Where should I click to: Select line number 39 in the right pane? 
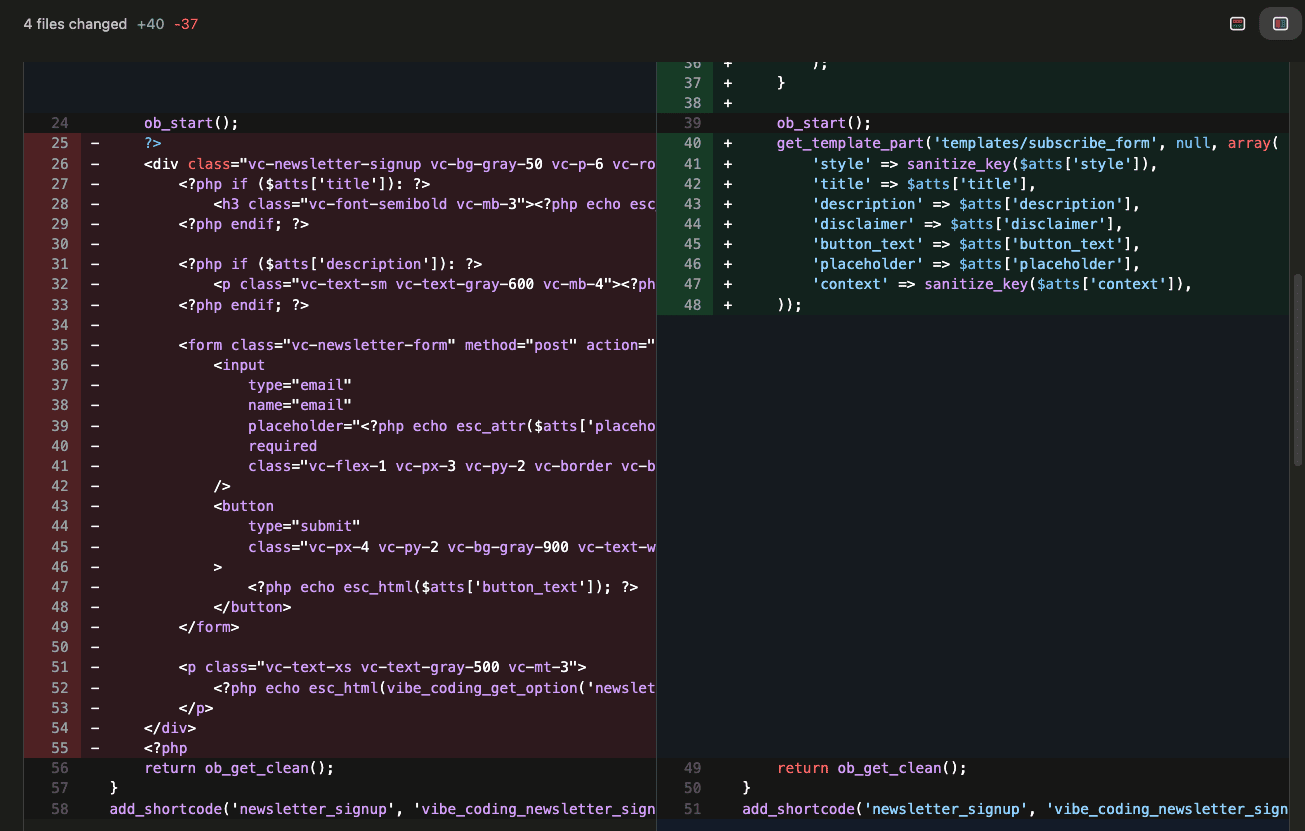click(x=693, y=122)
